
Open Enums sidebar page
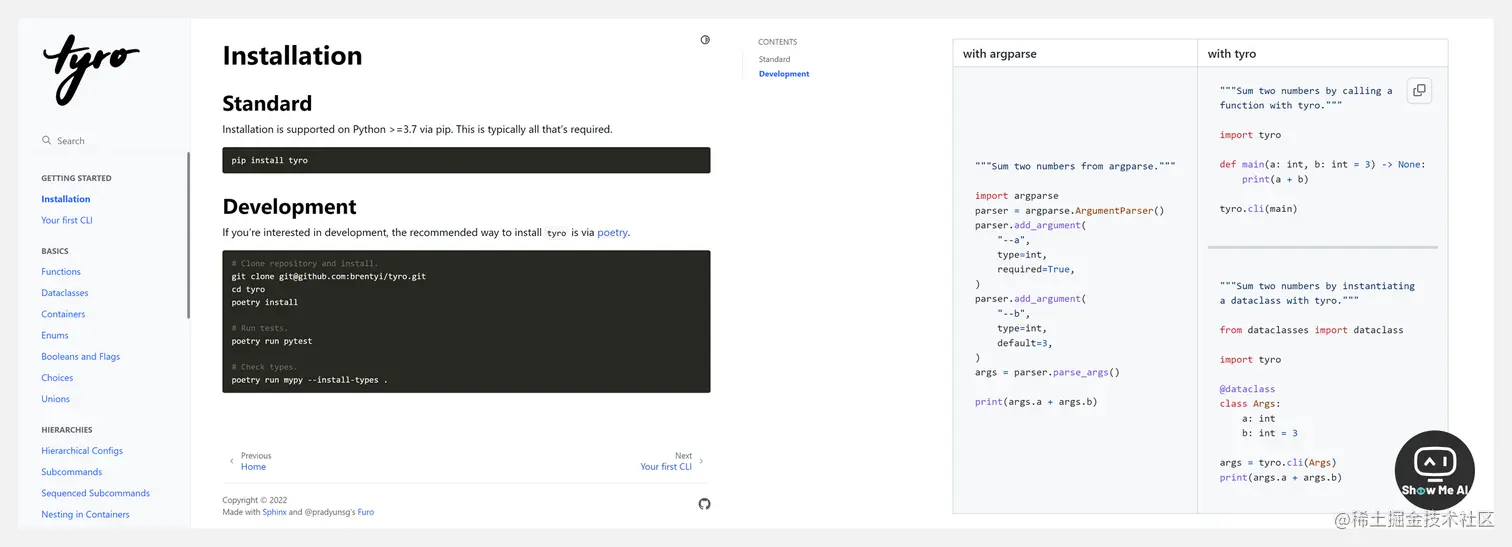[x=55, y=335]
